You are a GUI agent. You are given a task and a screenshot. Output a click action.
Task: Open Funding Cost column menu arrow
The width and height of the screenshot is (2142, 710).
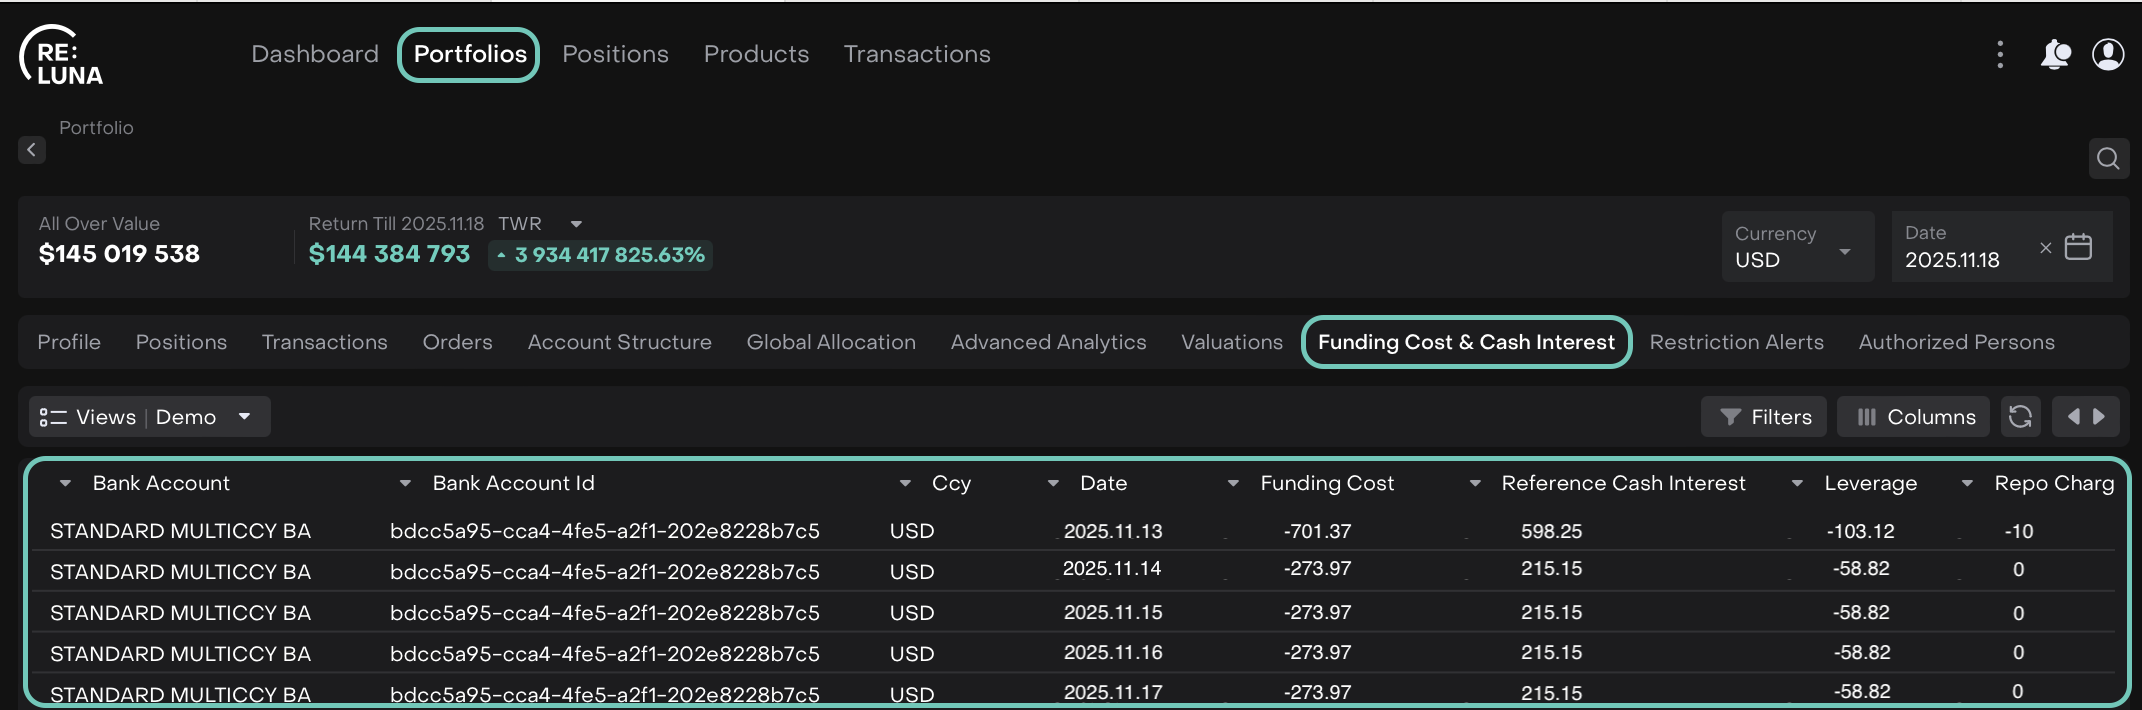click(1233, 484)
